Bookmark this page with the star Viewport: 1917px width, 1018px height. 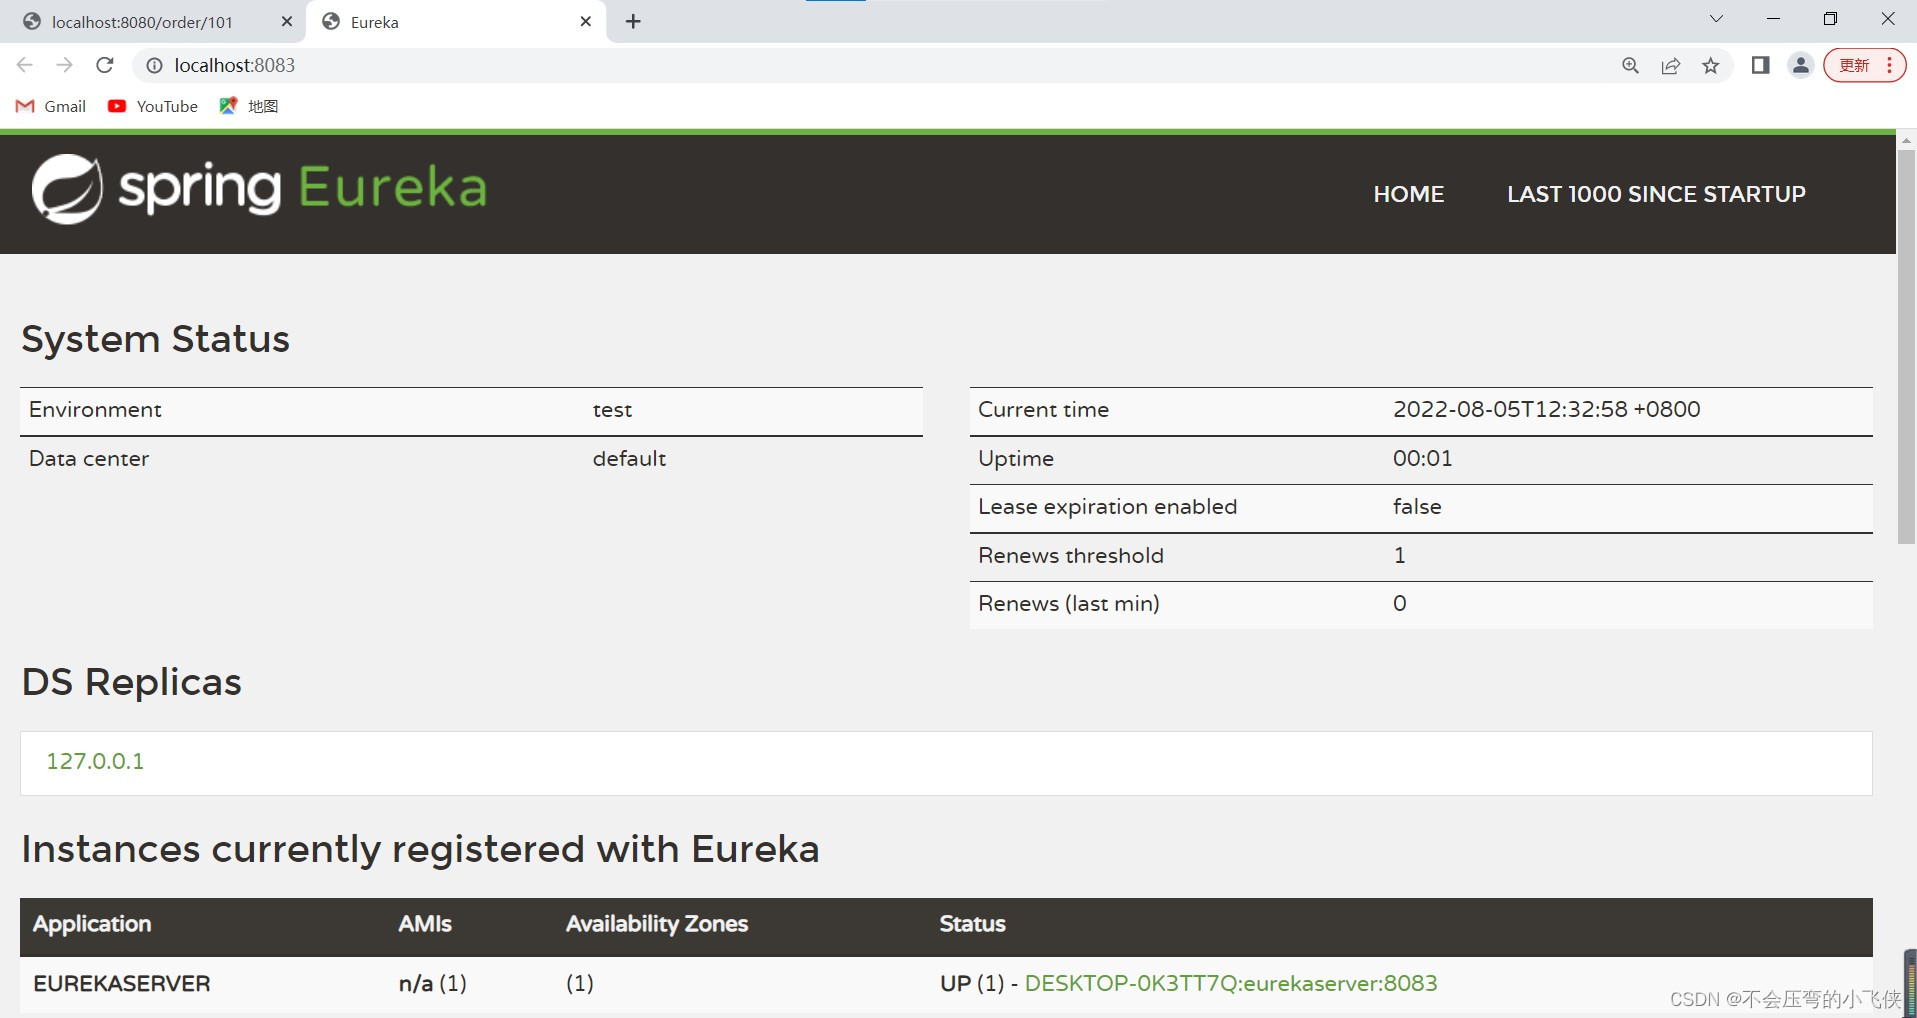pyautogui.click(x=1711, y=65)
